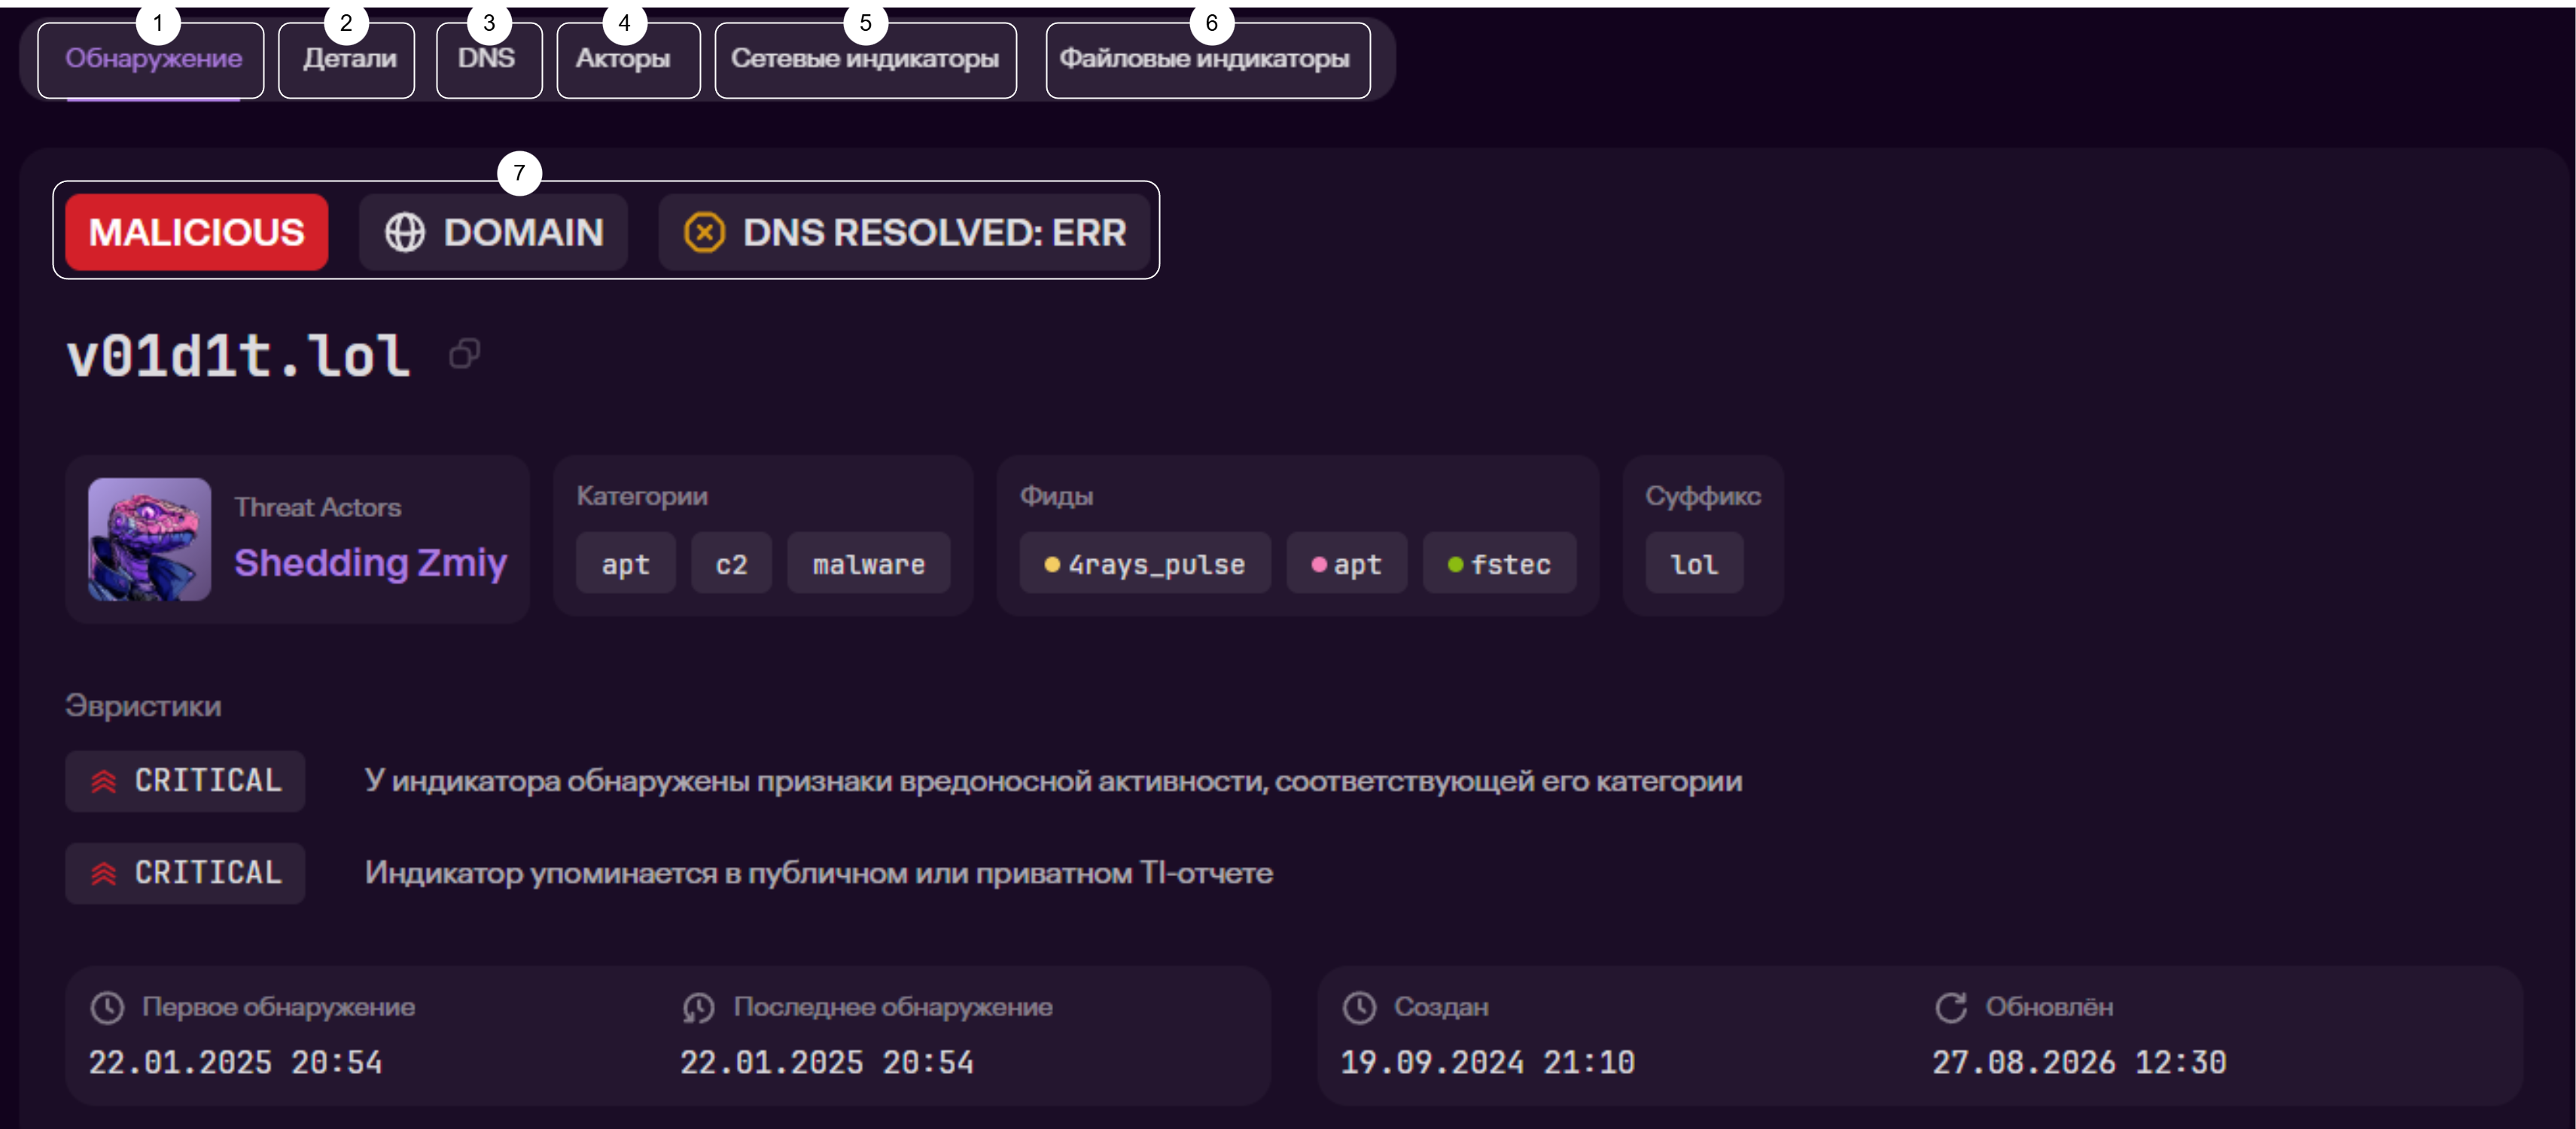Click the Фиды label
The width and height of the screenshot is (2576, 1129).
point(1056,496)
